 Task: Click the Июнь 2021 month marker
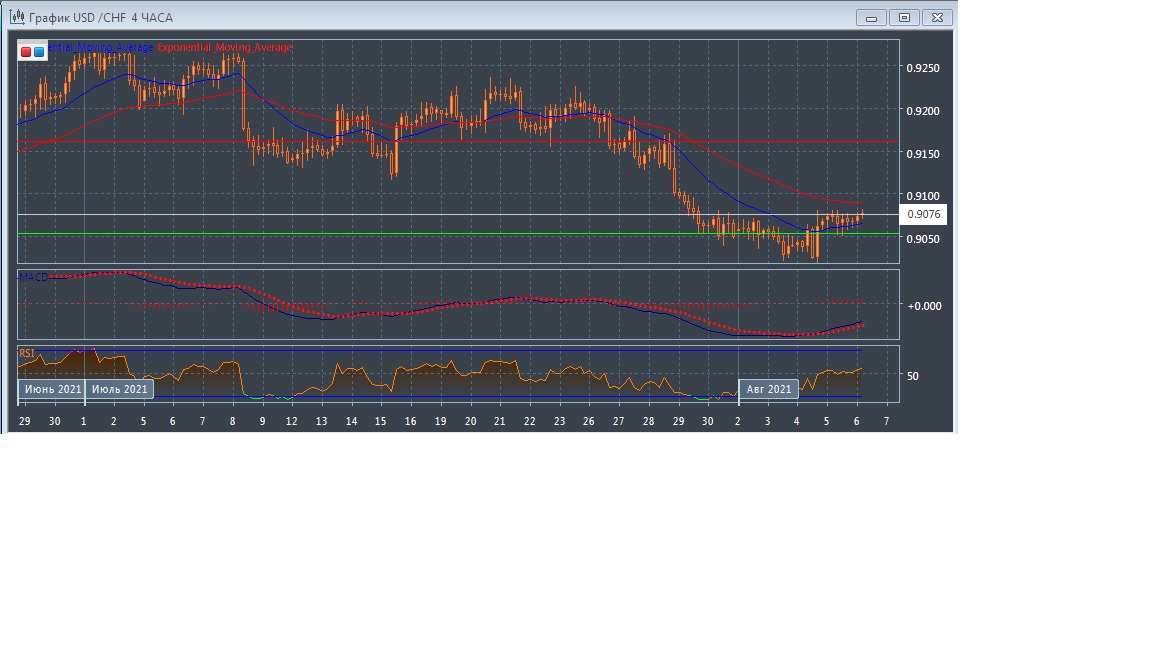(x=52, y=389)
